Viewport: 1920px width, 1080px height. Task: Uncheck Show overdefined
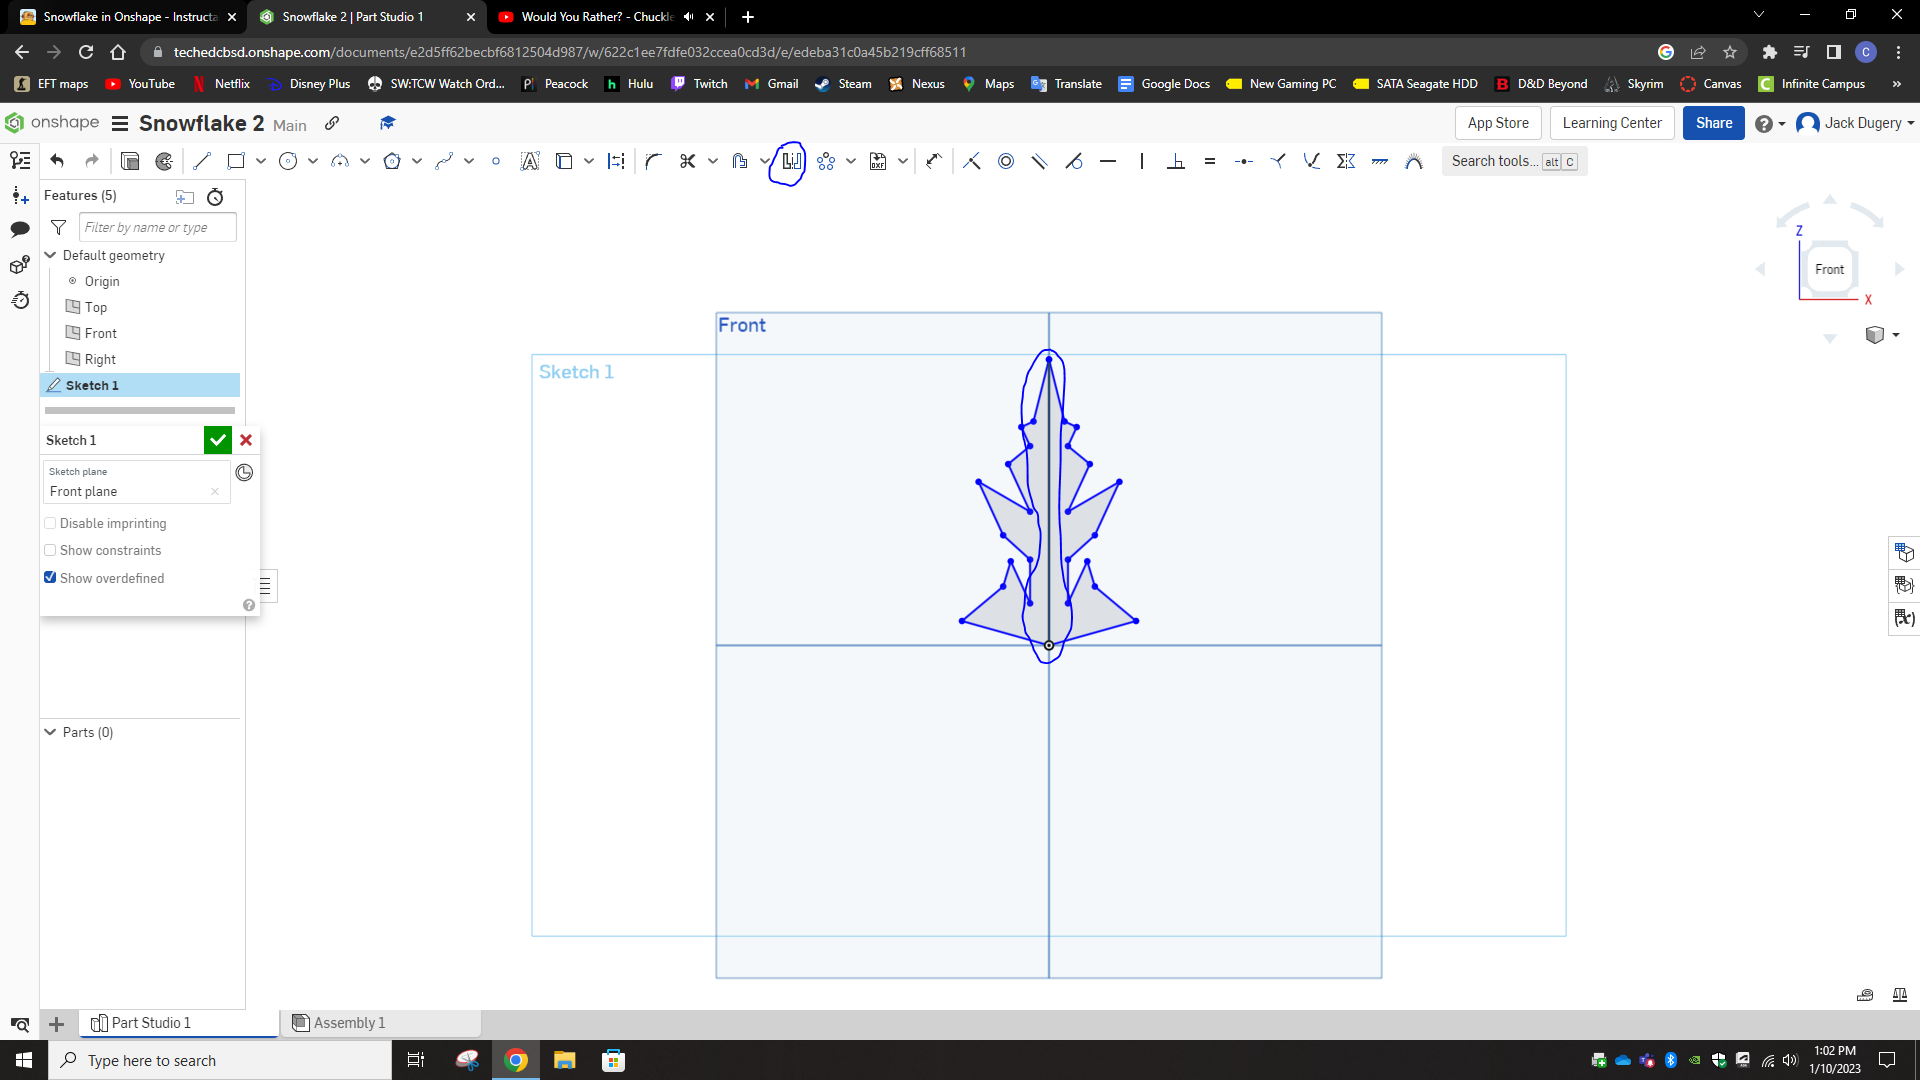(x=50, y=578)
